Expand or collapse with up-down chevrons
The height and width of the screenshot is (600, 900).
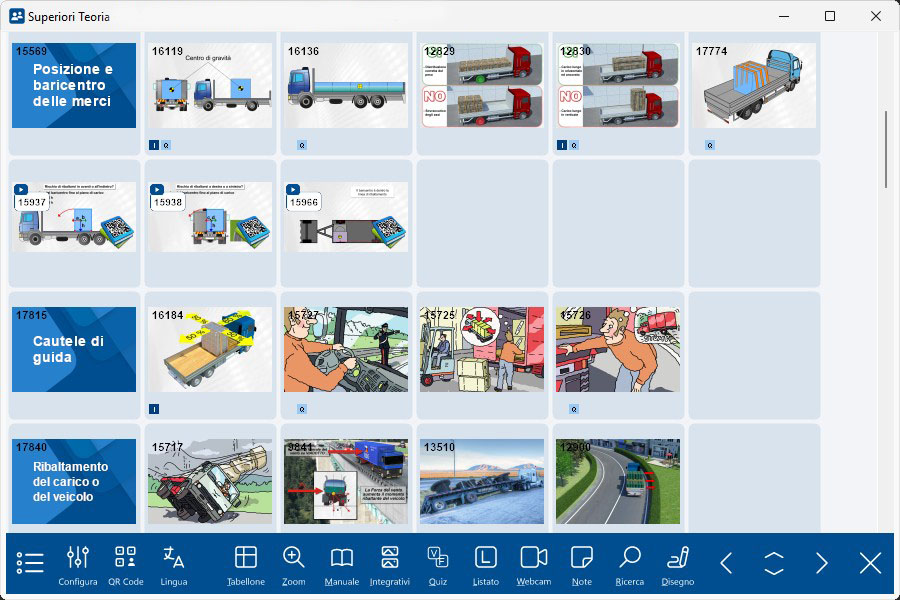coord(774,563)
